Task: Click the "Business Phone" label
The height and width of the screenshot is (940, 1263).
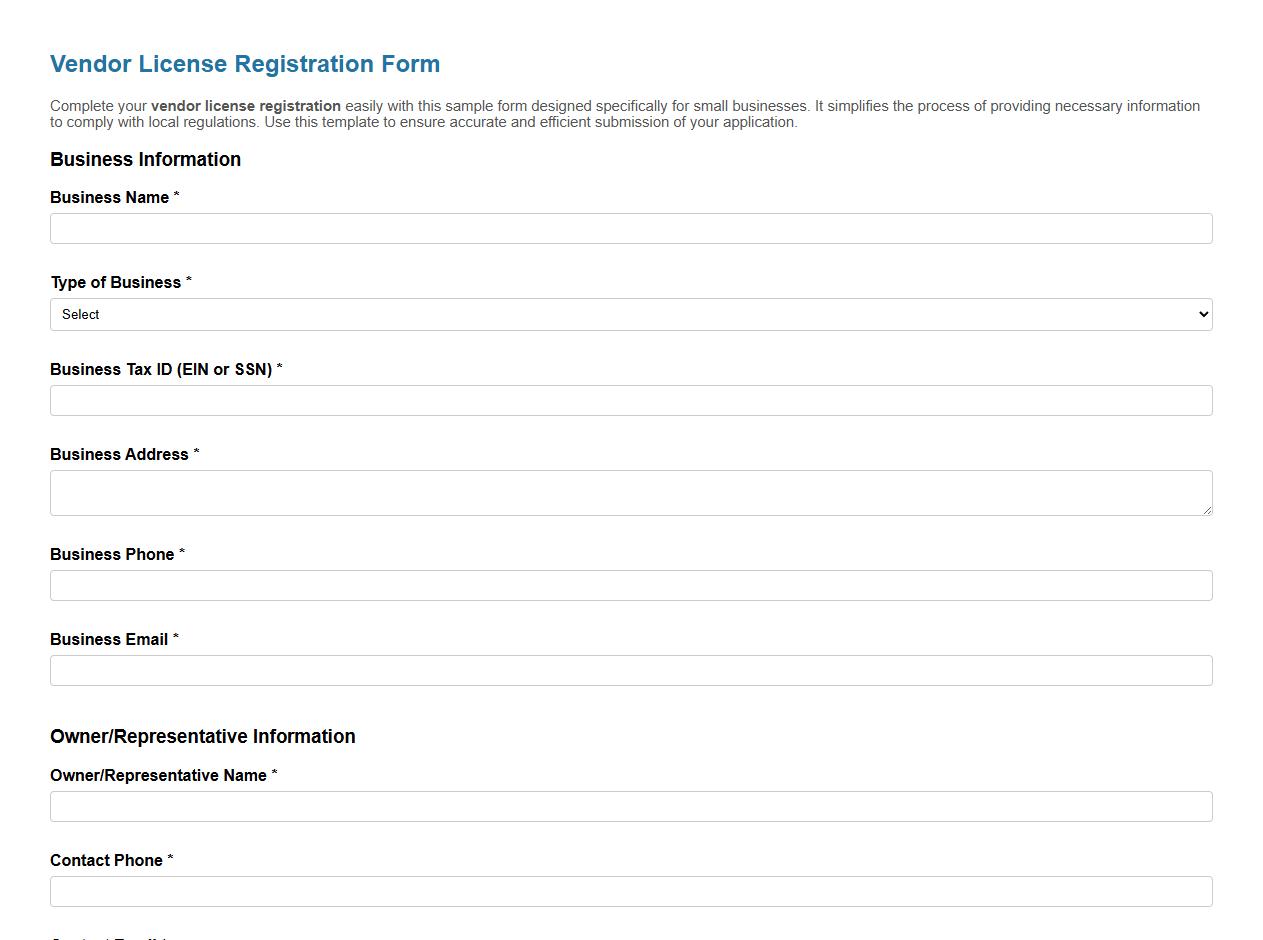Action: tap(113, 554)
